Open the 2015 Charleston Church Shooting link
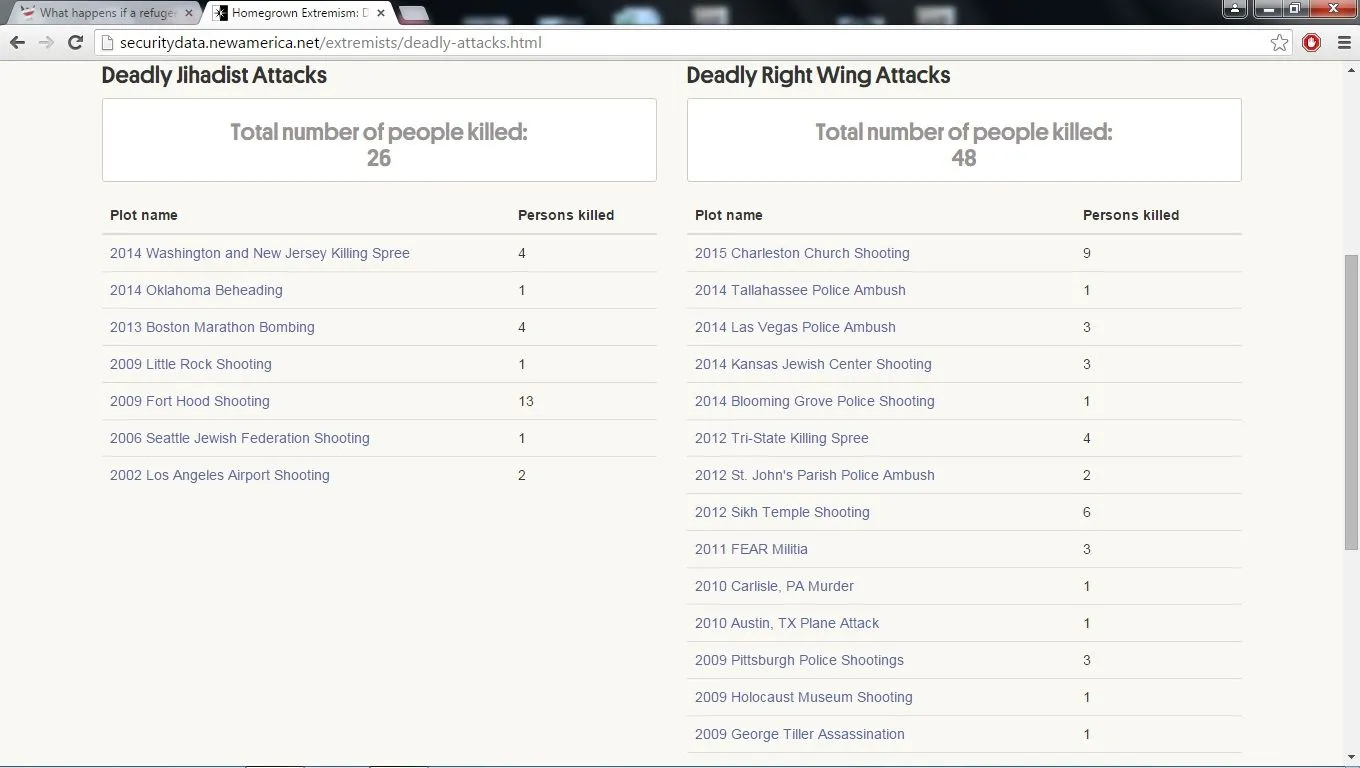This screenshot has height=768, width=1360. click(802, 253)
